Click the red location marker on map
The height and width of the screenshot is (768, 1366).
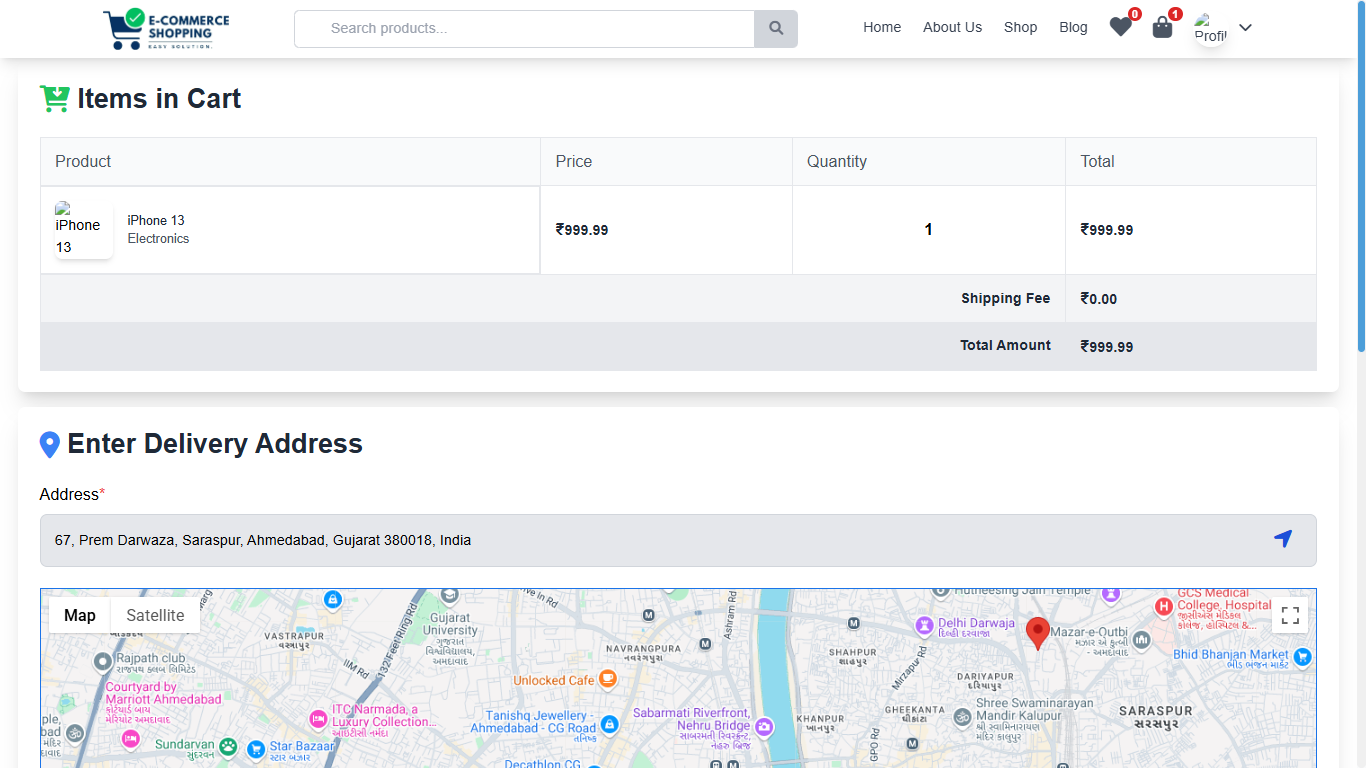click(x=1038, y=633)
